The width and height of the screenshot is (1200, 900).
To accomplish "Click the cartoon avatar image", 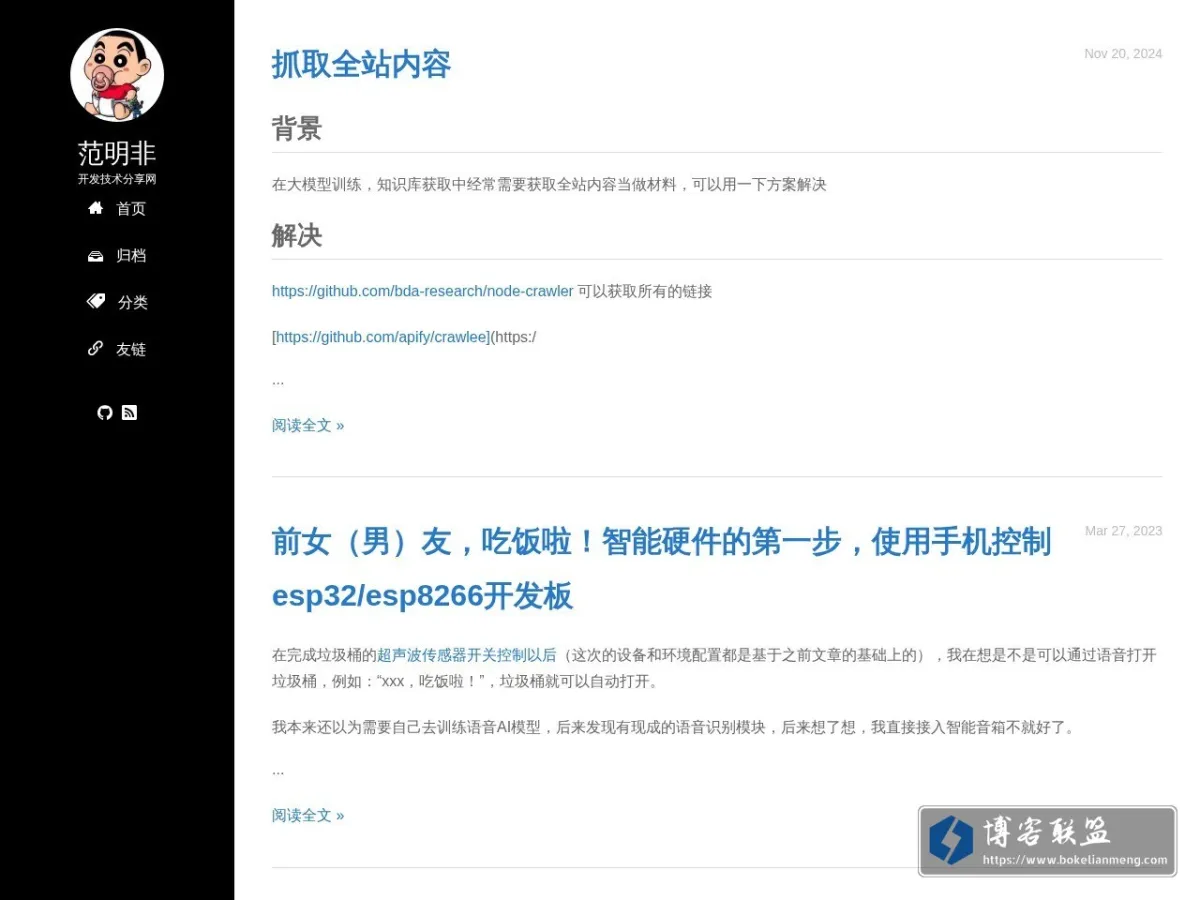I will (x=117, y=75).
